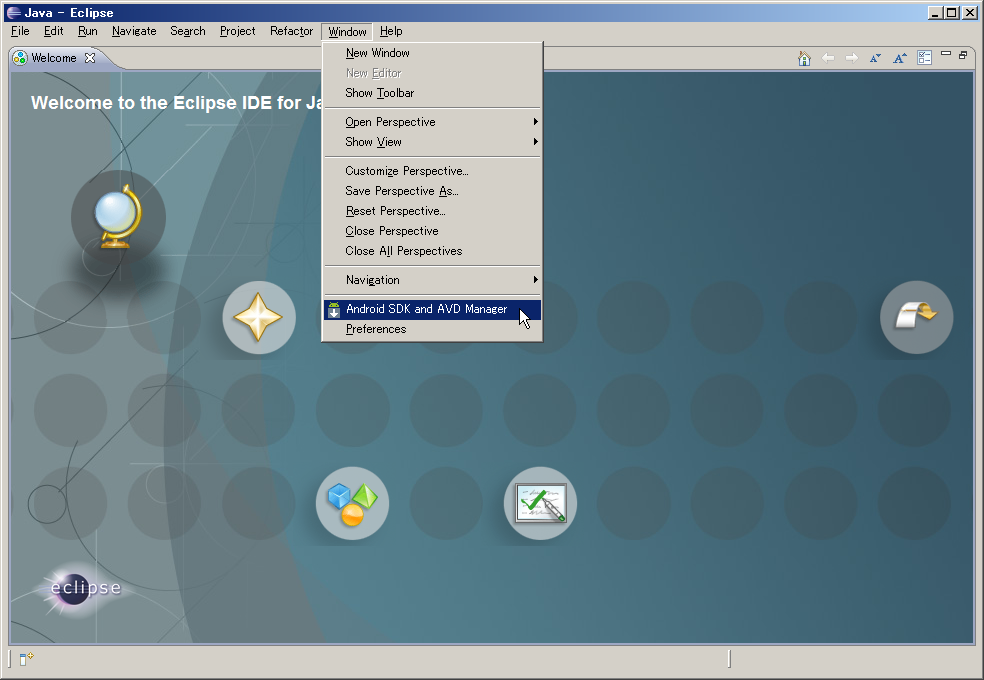Image resolution: width=984 pixels, height=680 pixels.
Task: Open Preferences from Window menu
Action: (x=432, y=329)
